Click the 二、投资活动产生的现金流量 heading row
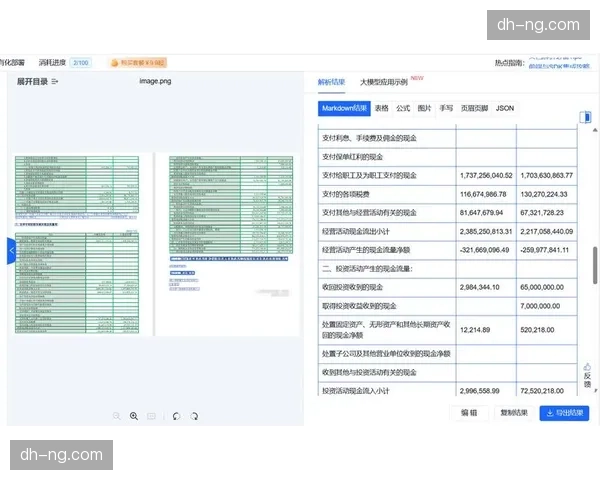 (x=447, y=269)
